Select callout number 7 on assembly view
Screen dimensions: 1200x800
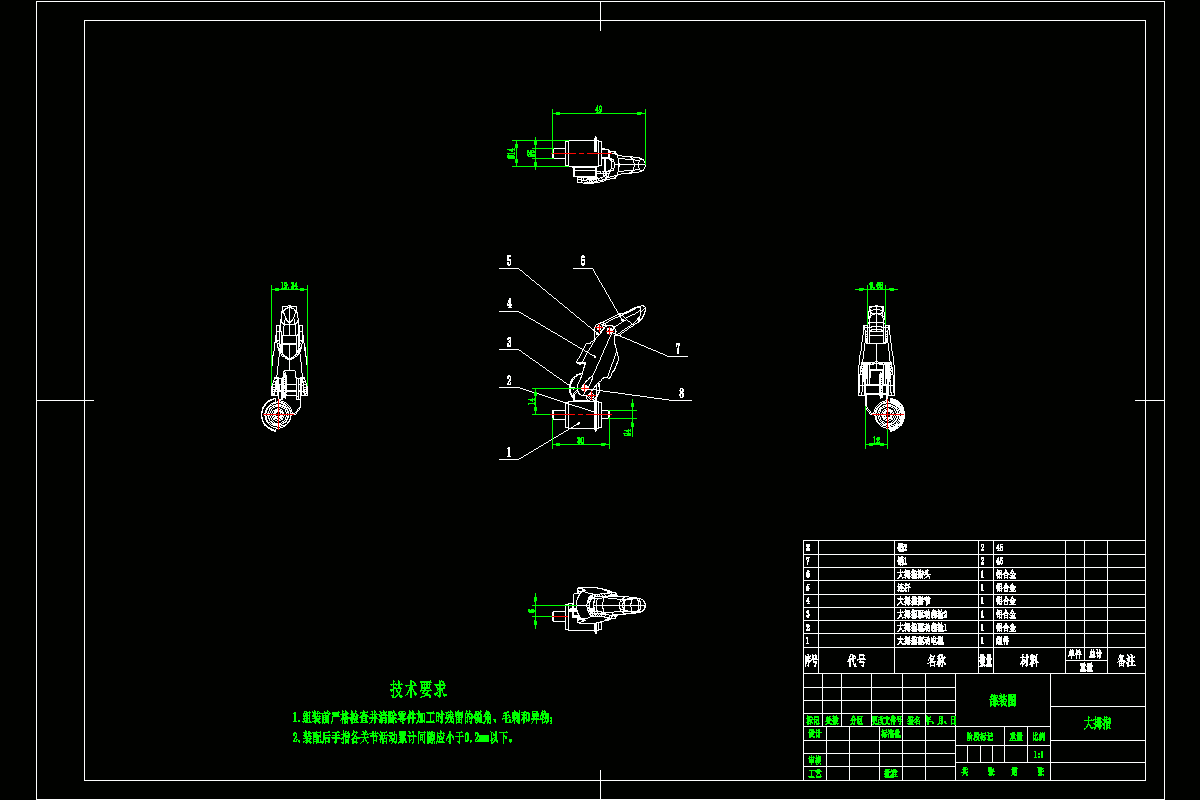click(x=678, y=349)
